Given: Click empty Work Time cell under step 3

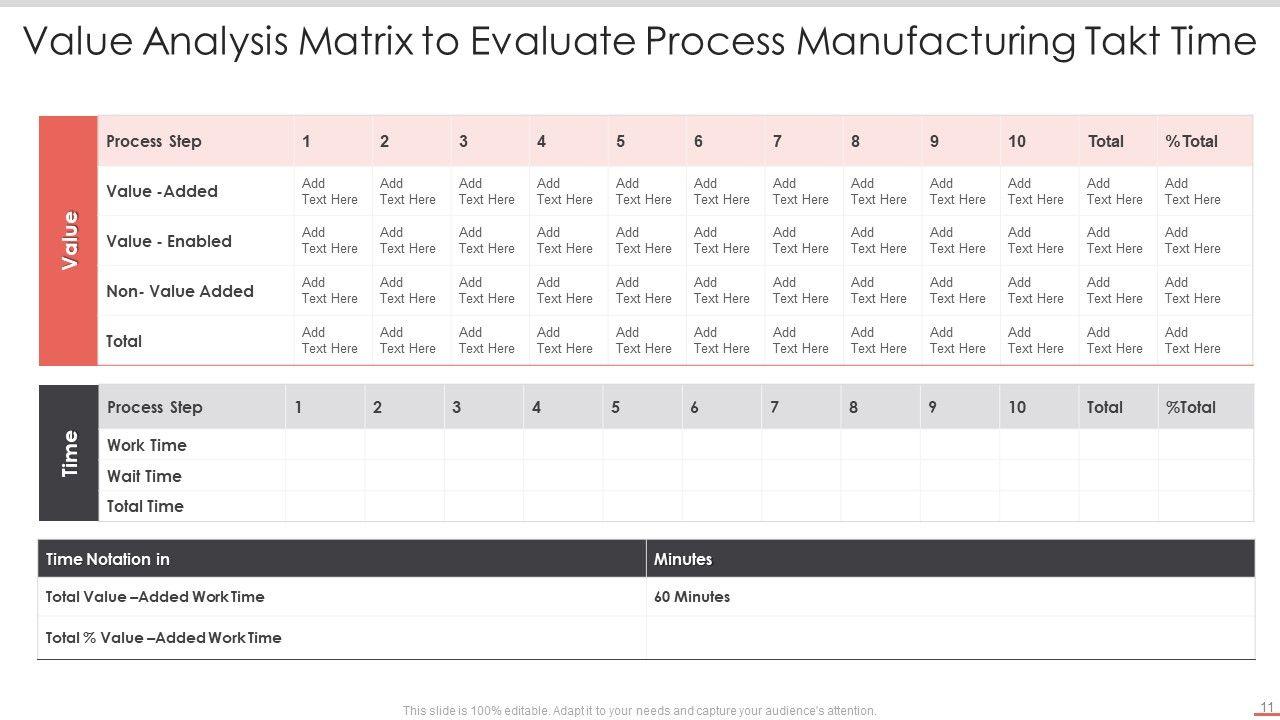Looking at the screenshot, I should pos(483,445).
